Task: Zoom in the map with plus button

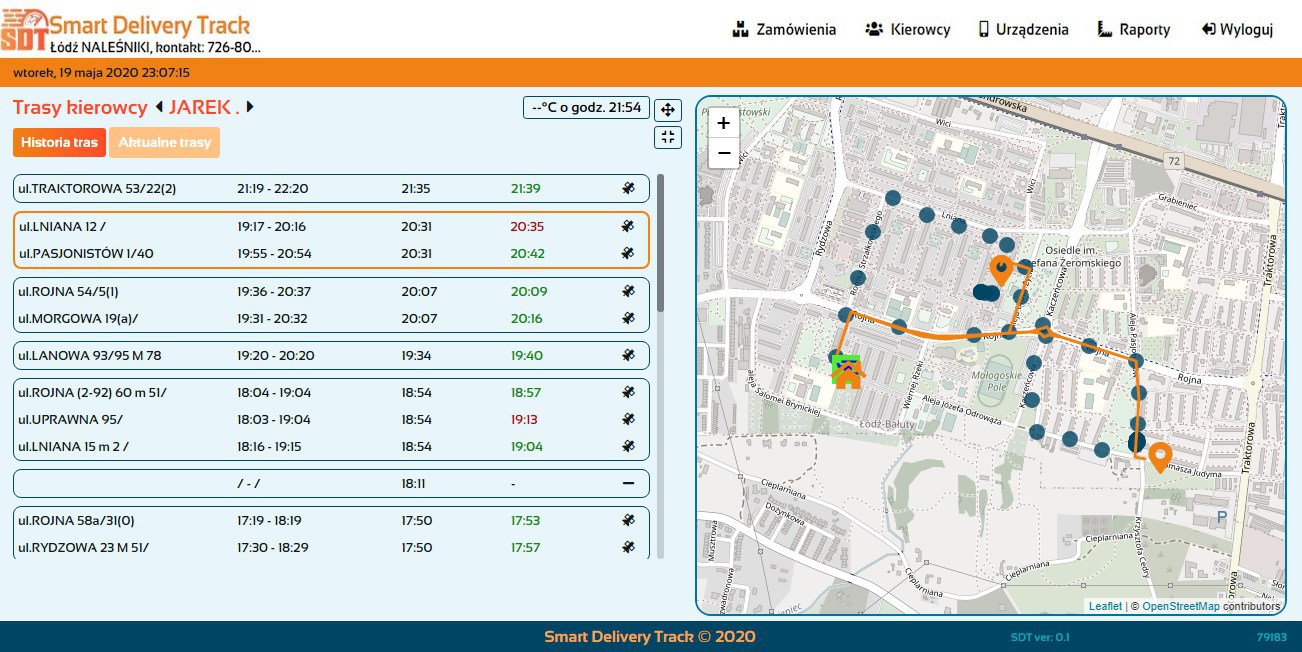Action: click(x=723, y=123)
